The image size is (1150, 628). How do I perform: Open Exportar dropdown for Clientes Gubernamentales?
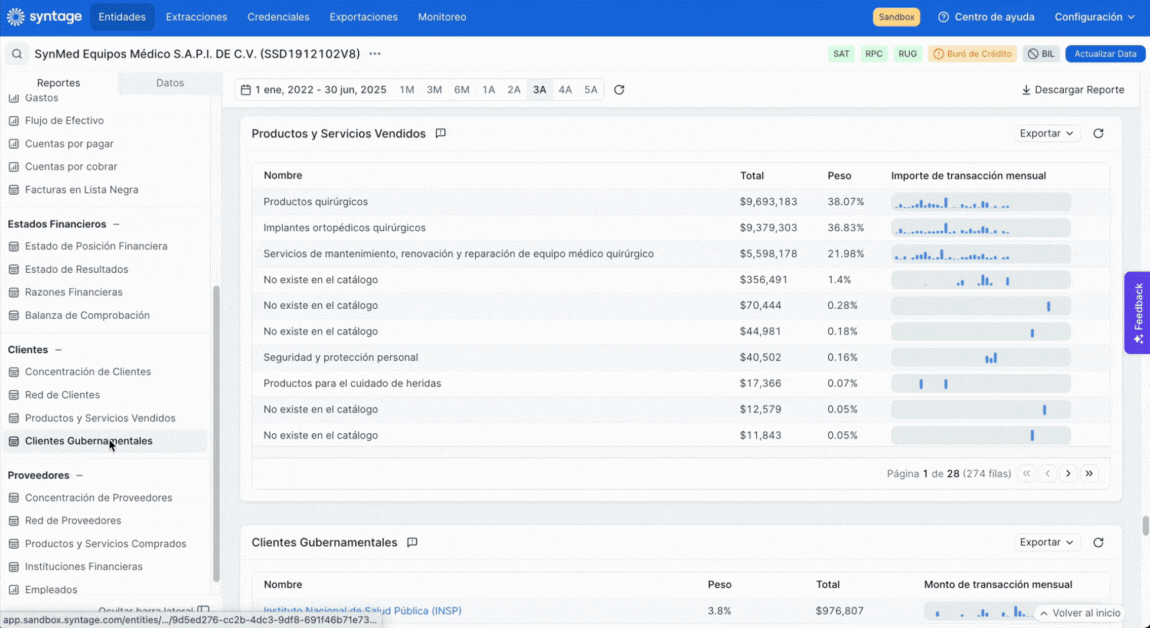(1046, 542)
